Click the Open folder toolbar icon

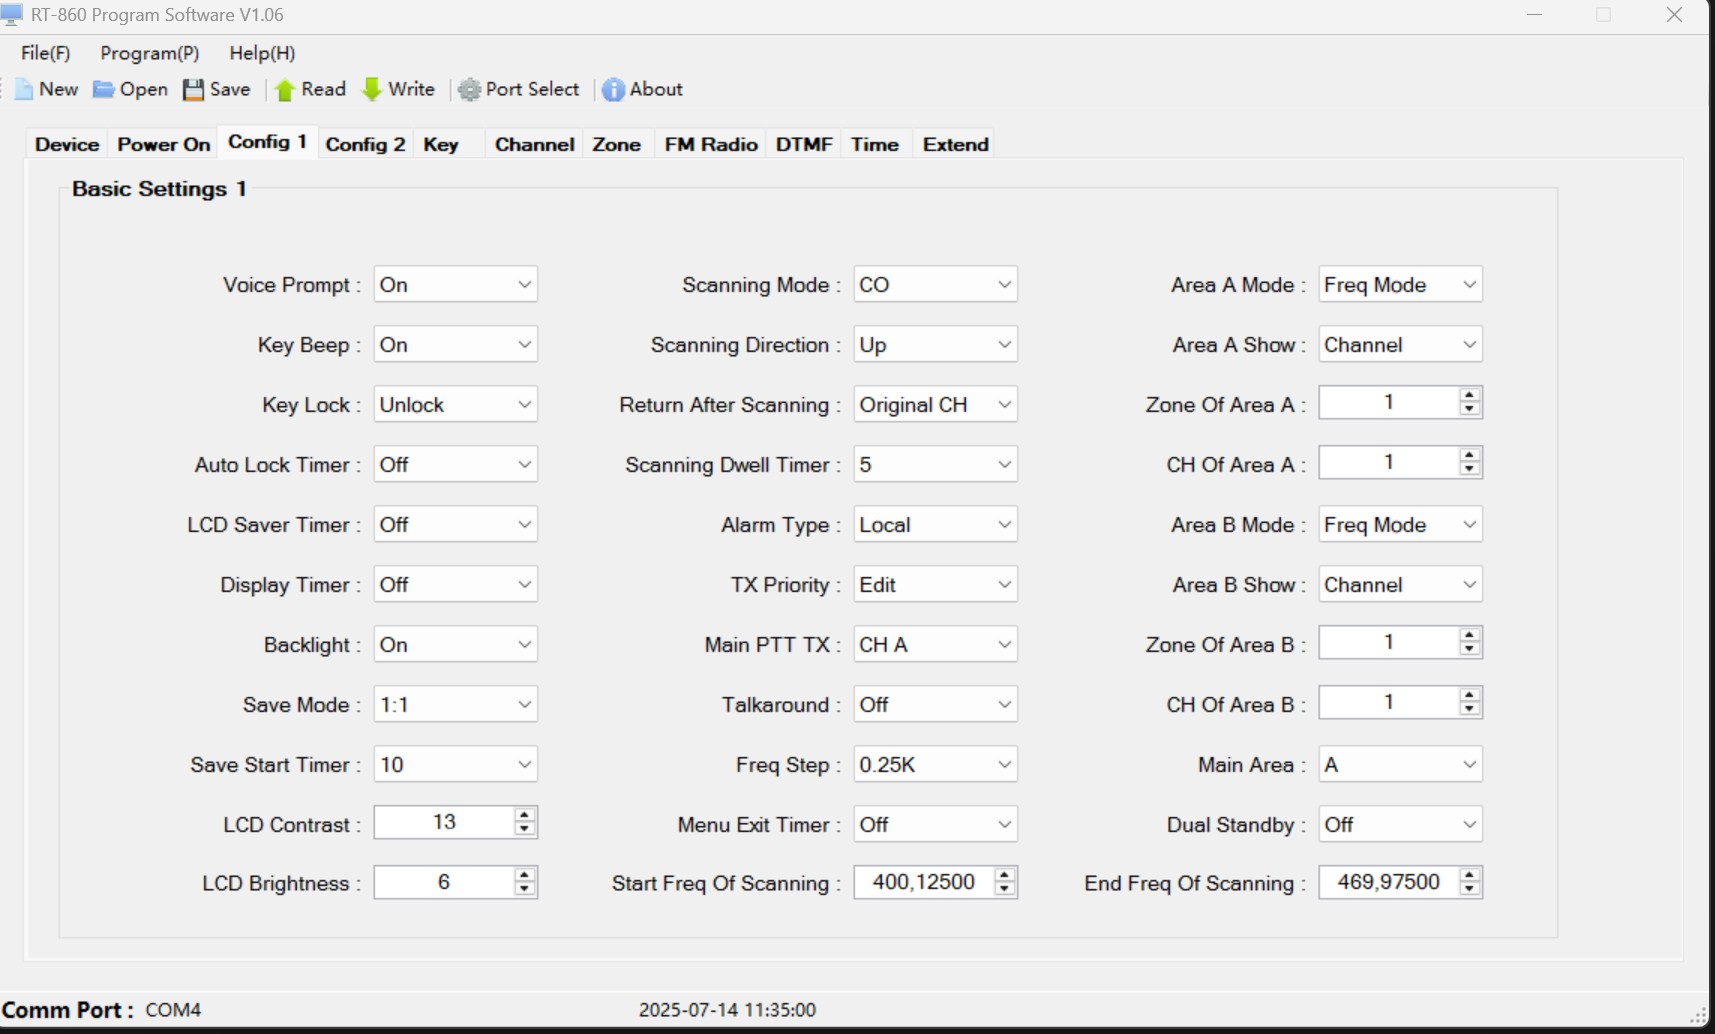coord(103,90)
